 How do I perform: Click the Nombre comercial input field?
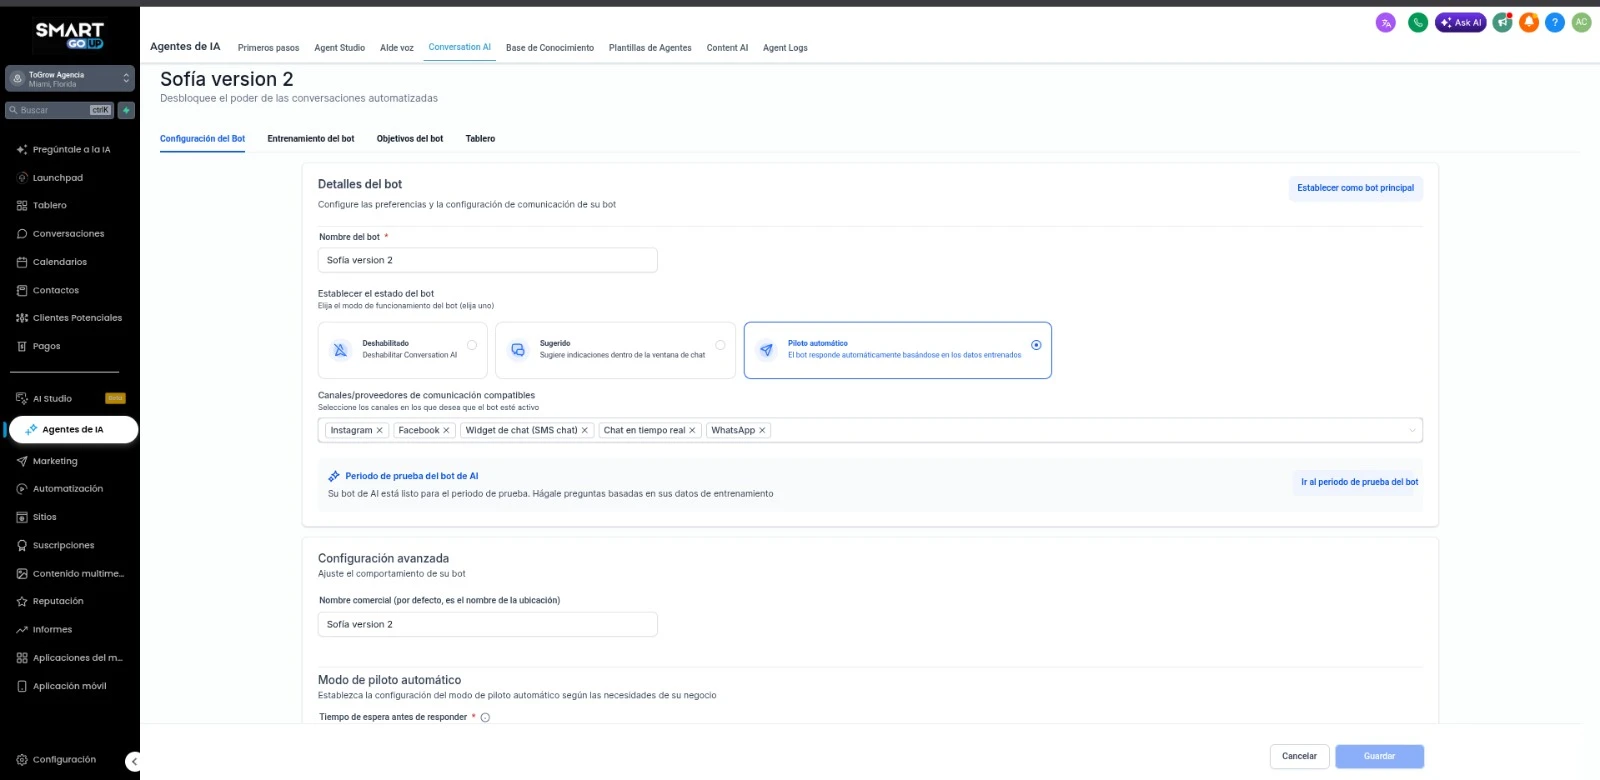tap(488, 624)
